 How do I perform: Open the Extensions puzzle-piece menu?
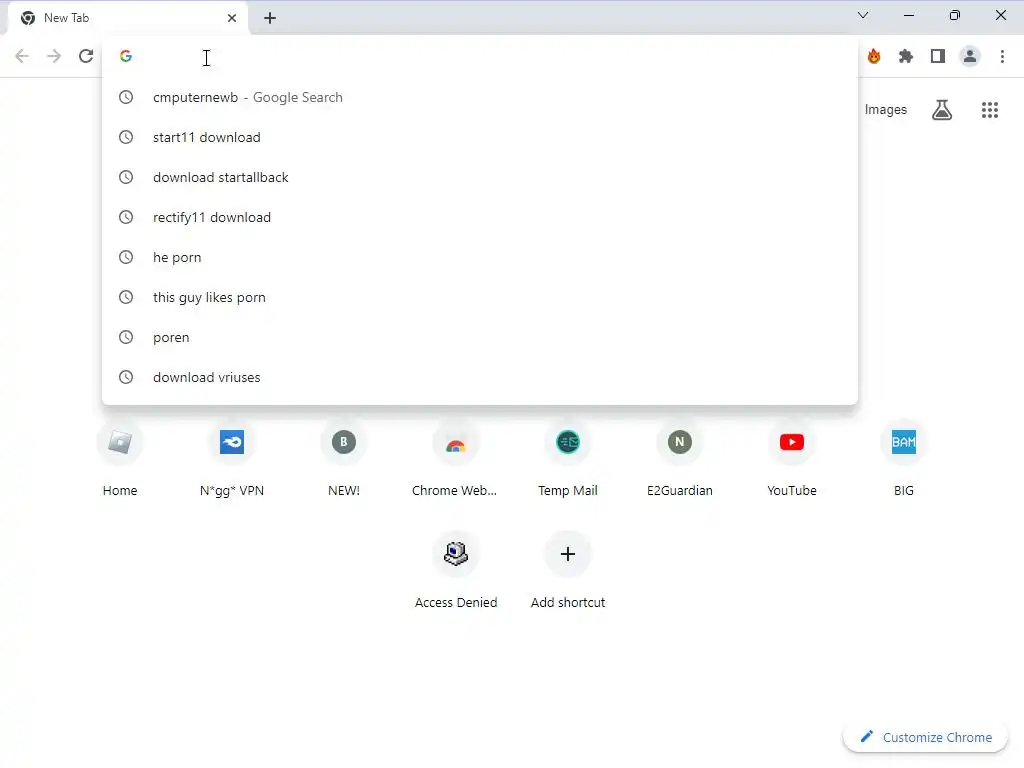(x=906, y=56)
